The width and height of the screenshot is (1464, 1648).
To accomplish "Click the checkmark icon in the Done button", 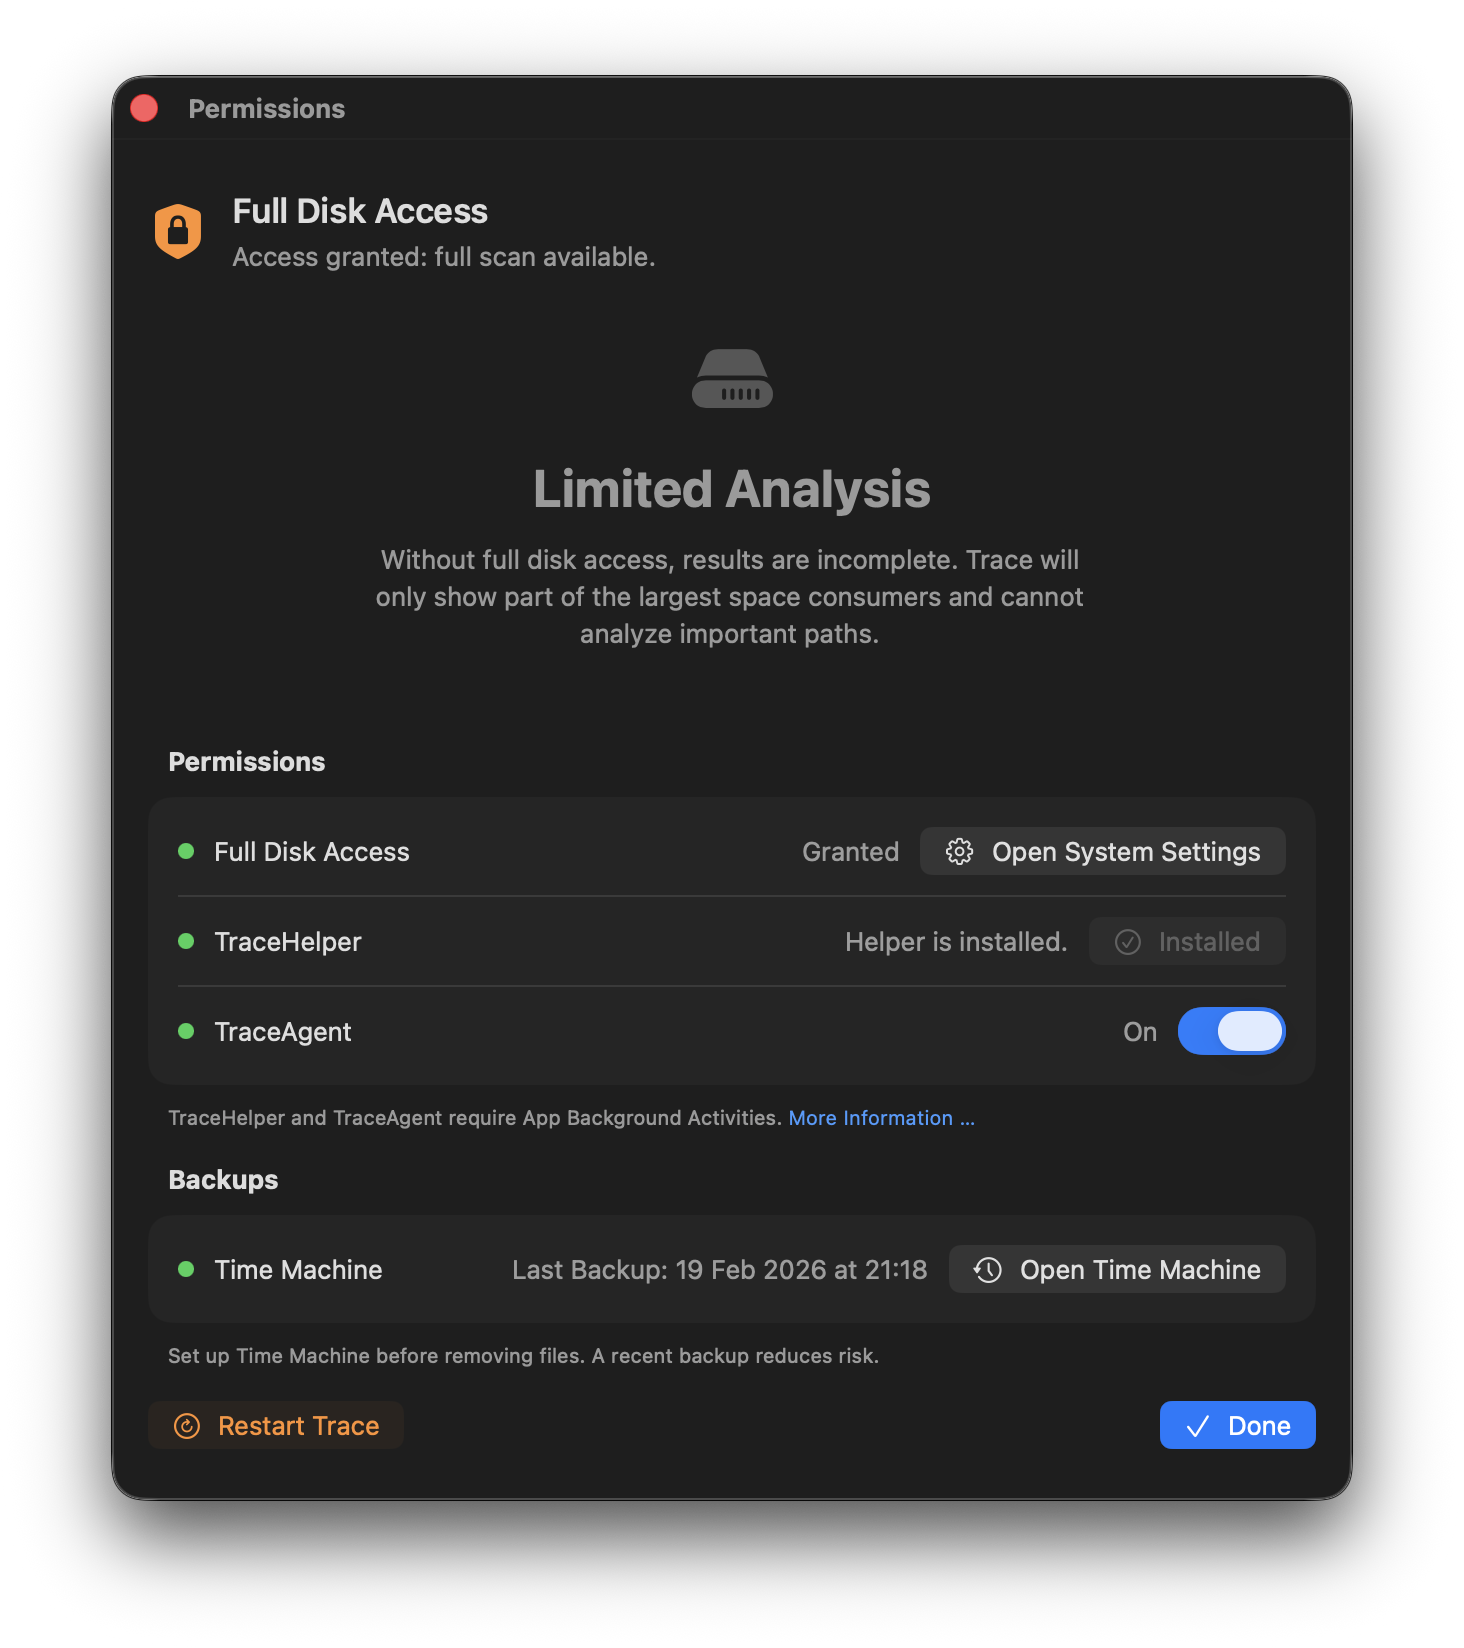I will 1197,1426.
